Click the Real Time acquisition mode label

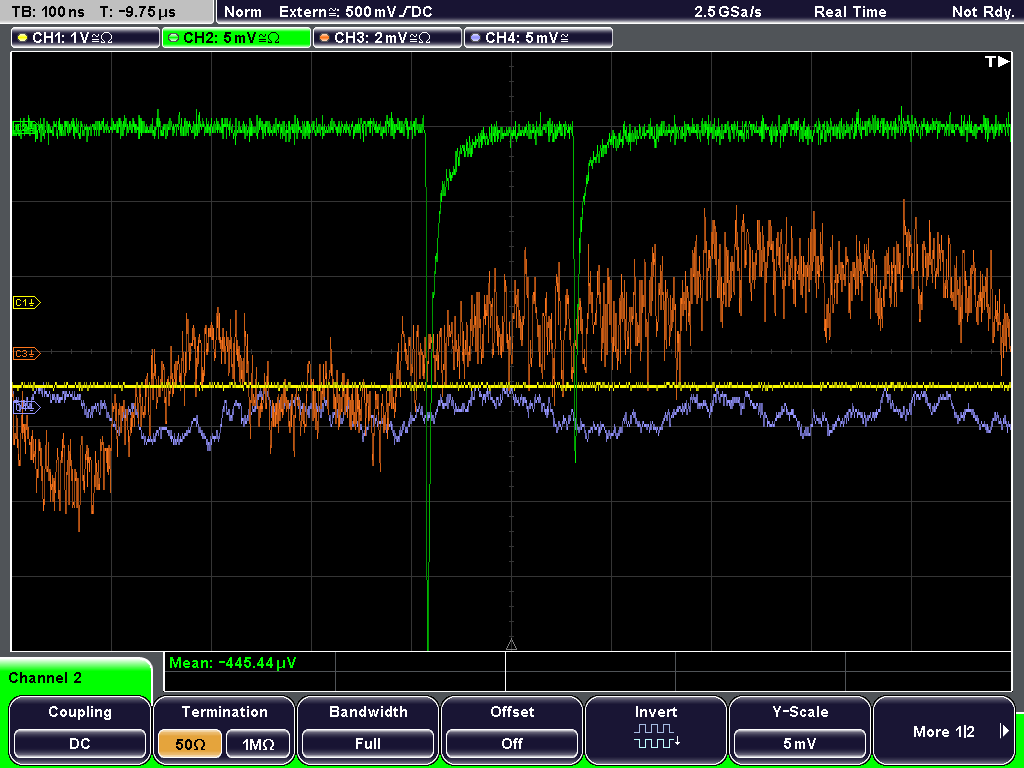850,12
